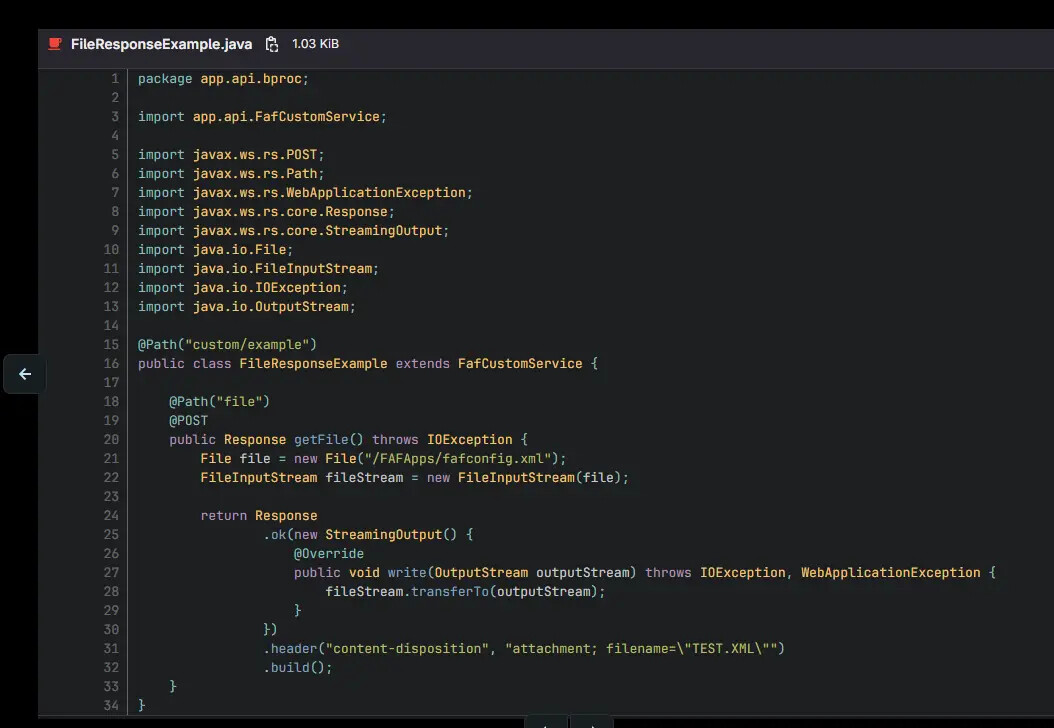Image resolution: width=1054 pixels, height=728 pixels.
Task: Select line number 27 in the gutter
Action: pos(111,573)
